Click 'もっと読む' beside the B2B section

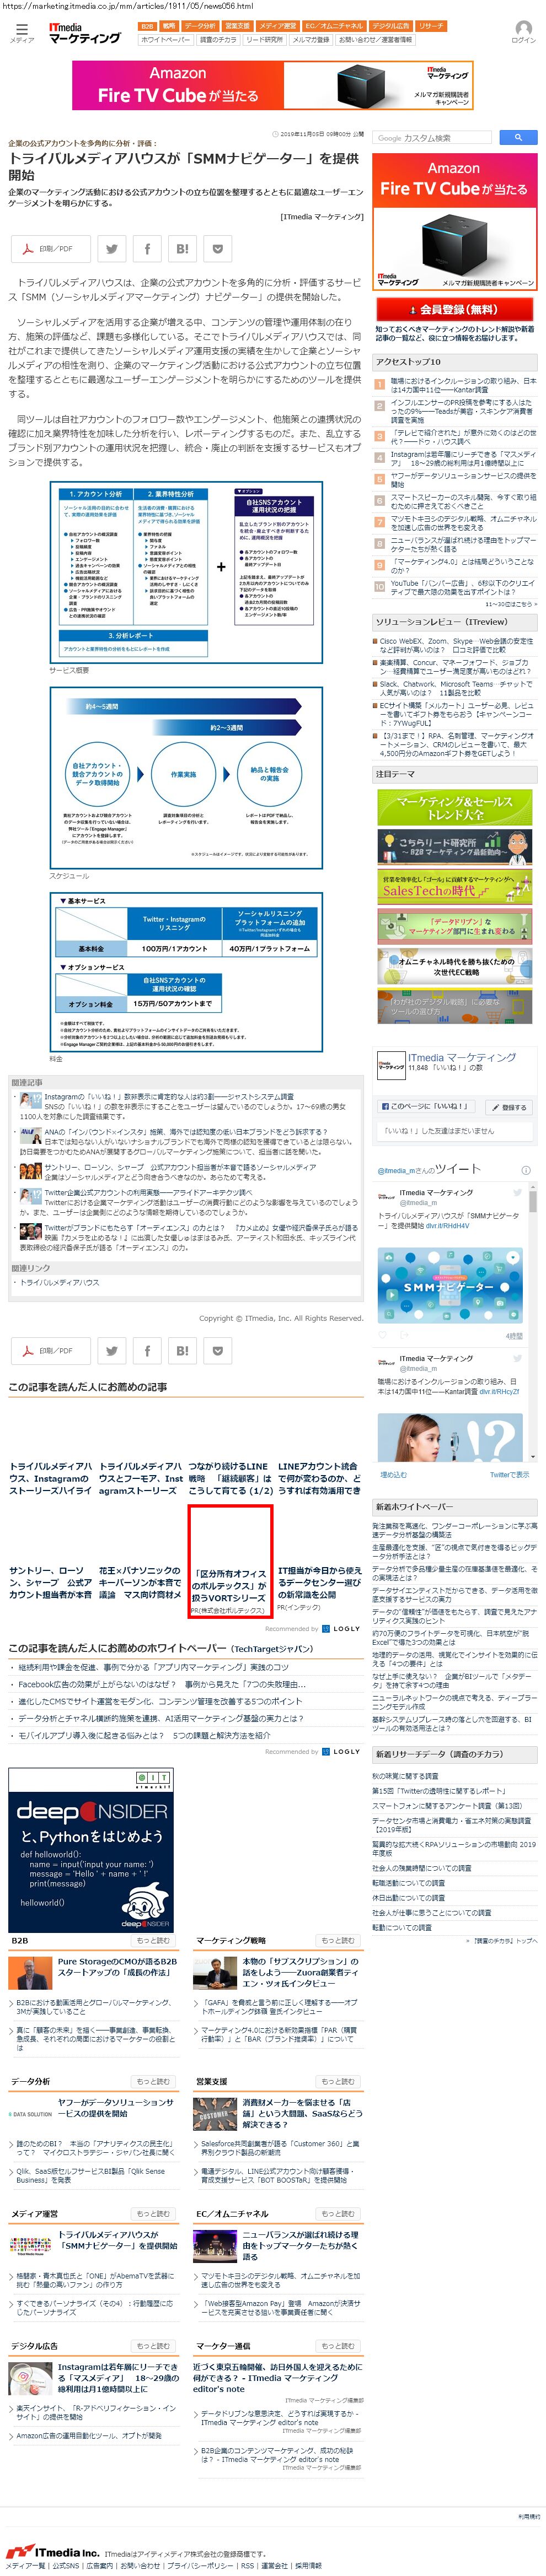pyautogui.click(x=153, y=1941)
